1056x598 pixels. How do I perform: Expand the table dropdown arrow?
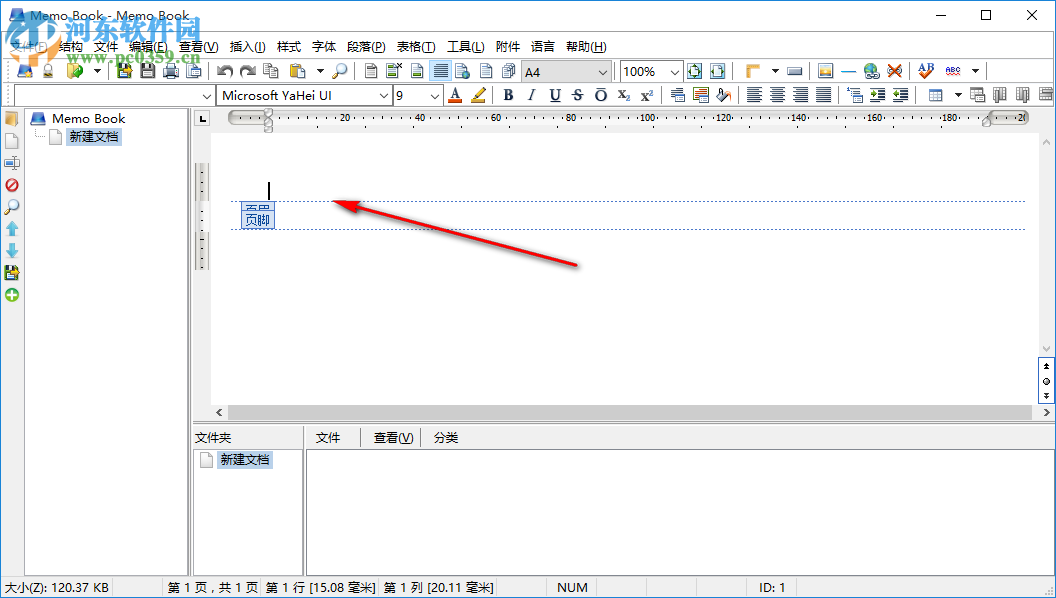click(x=958, y=95)
